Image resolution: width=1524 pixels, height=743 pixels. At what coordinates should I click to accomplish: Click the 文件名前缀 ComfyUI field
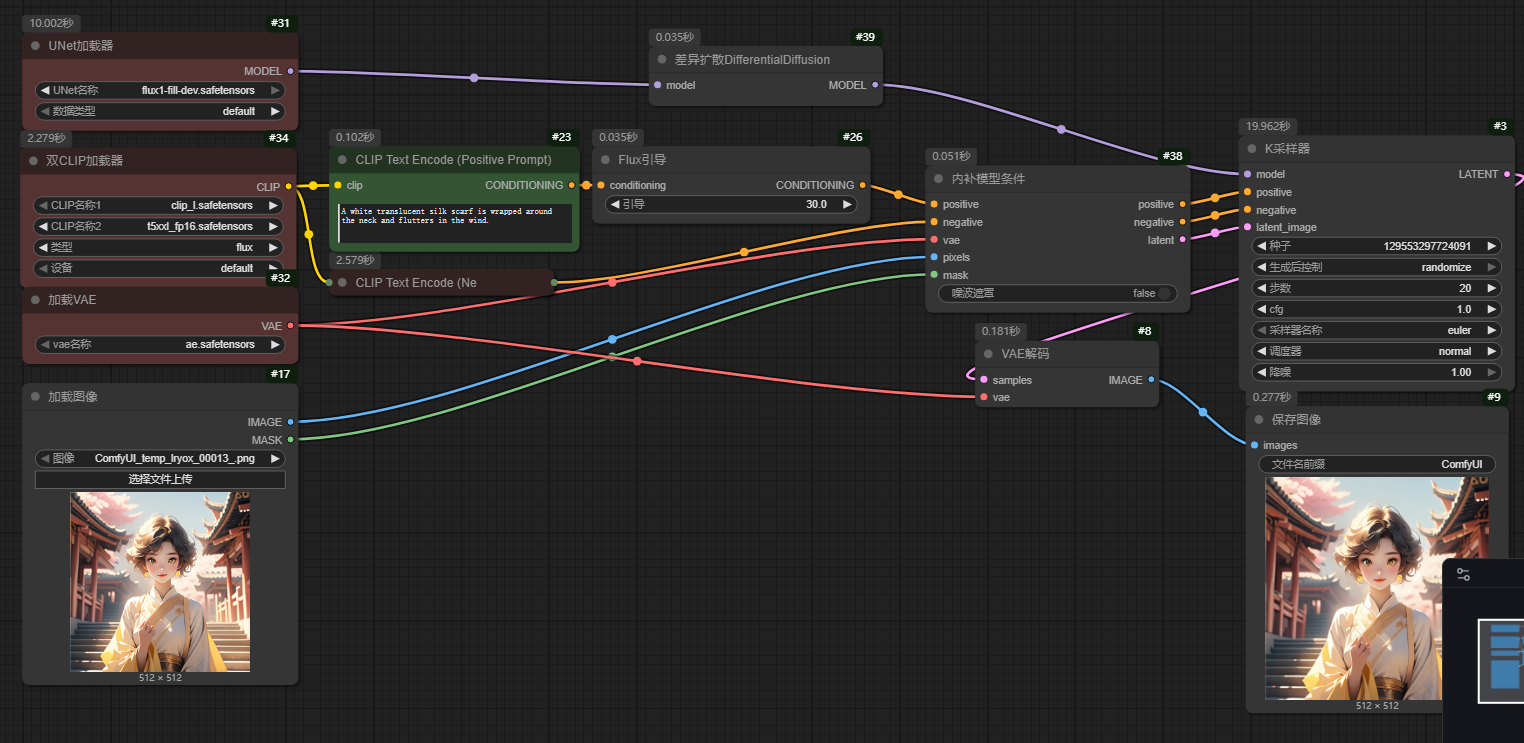[1376, 464]
